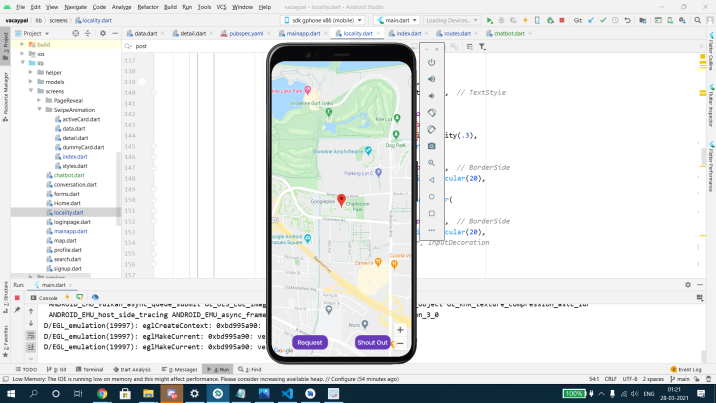Click the emulator power button

tap(432, 62)
